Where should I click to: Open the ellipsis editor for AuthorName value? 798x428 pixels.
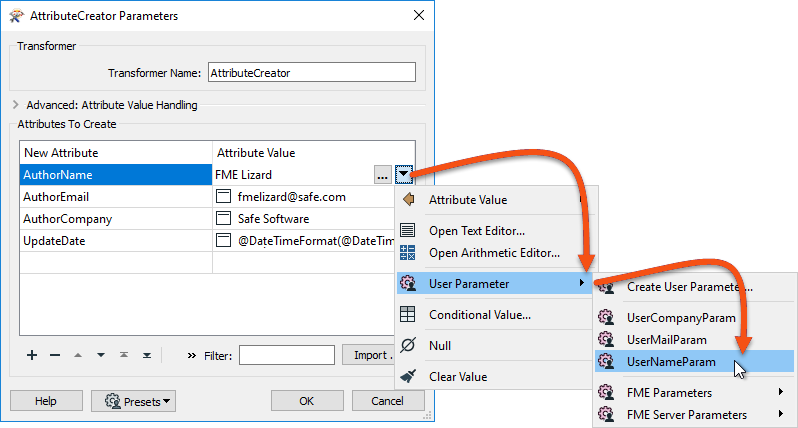coord(382,175)
